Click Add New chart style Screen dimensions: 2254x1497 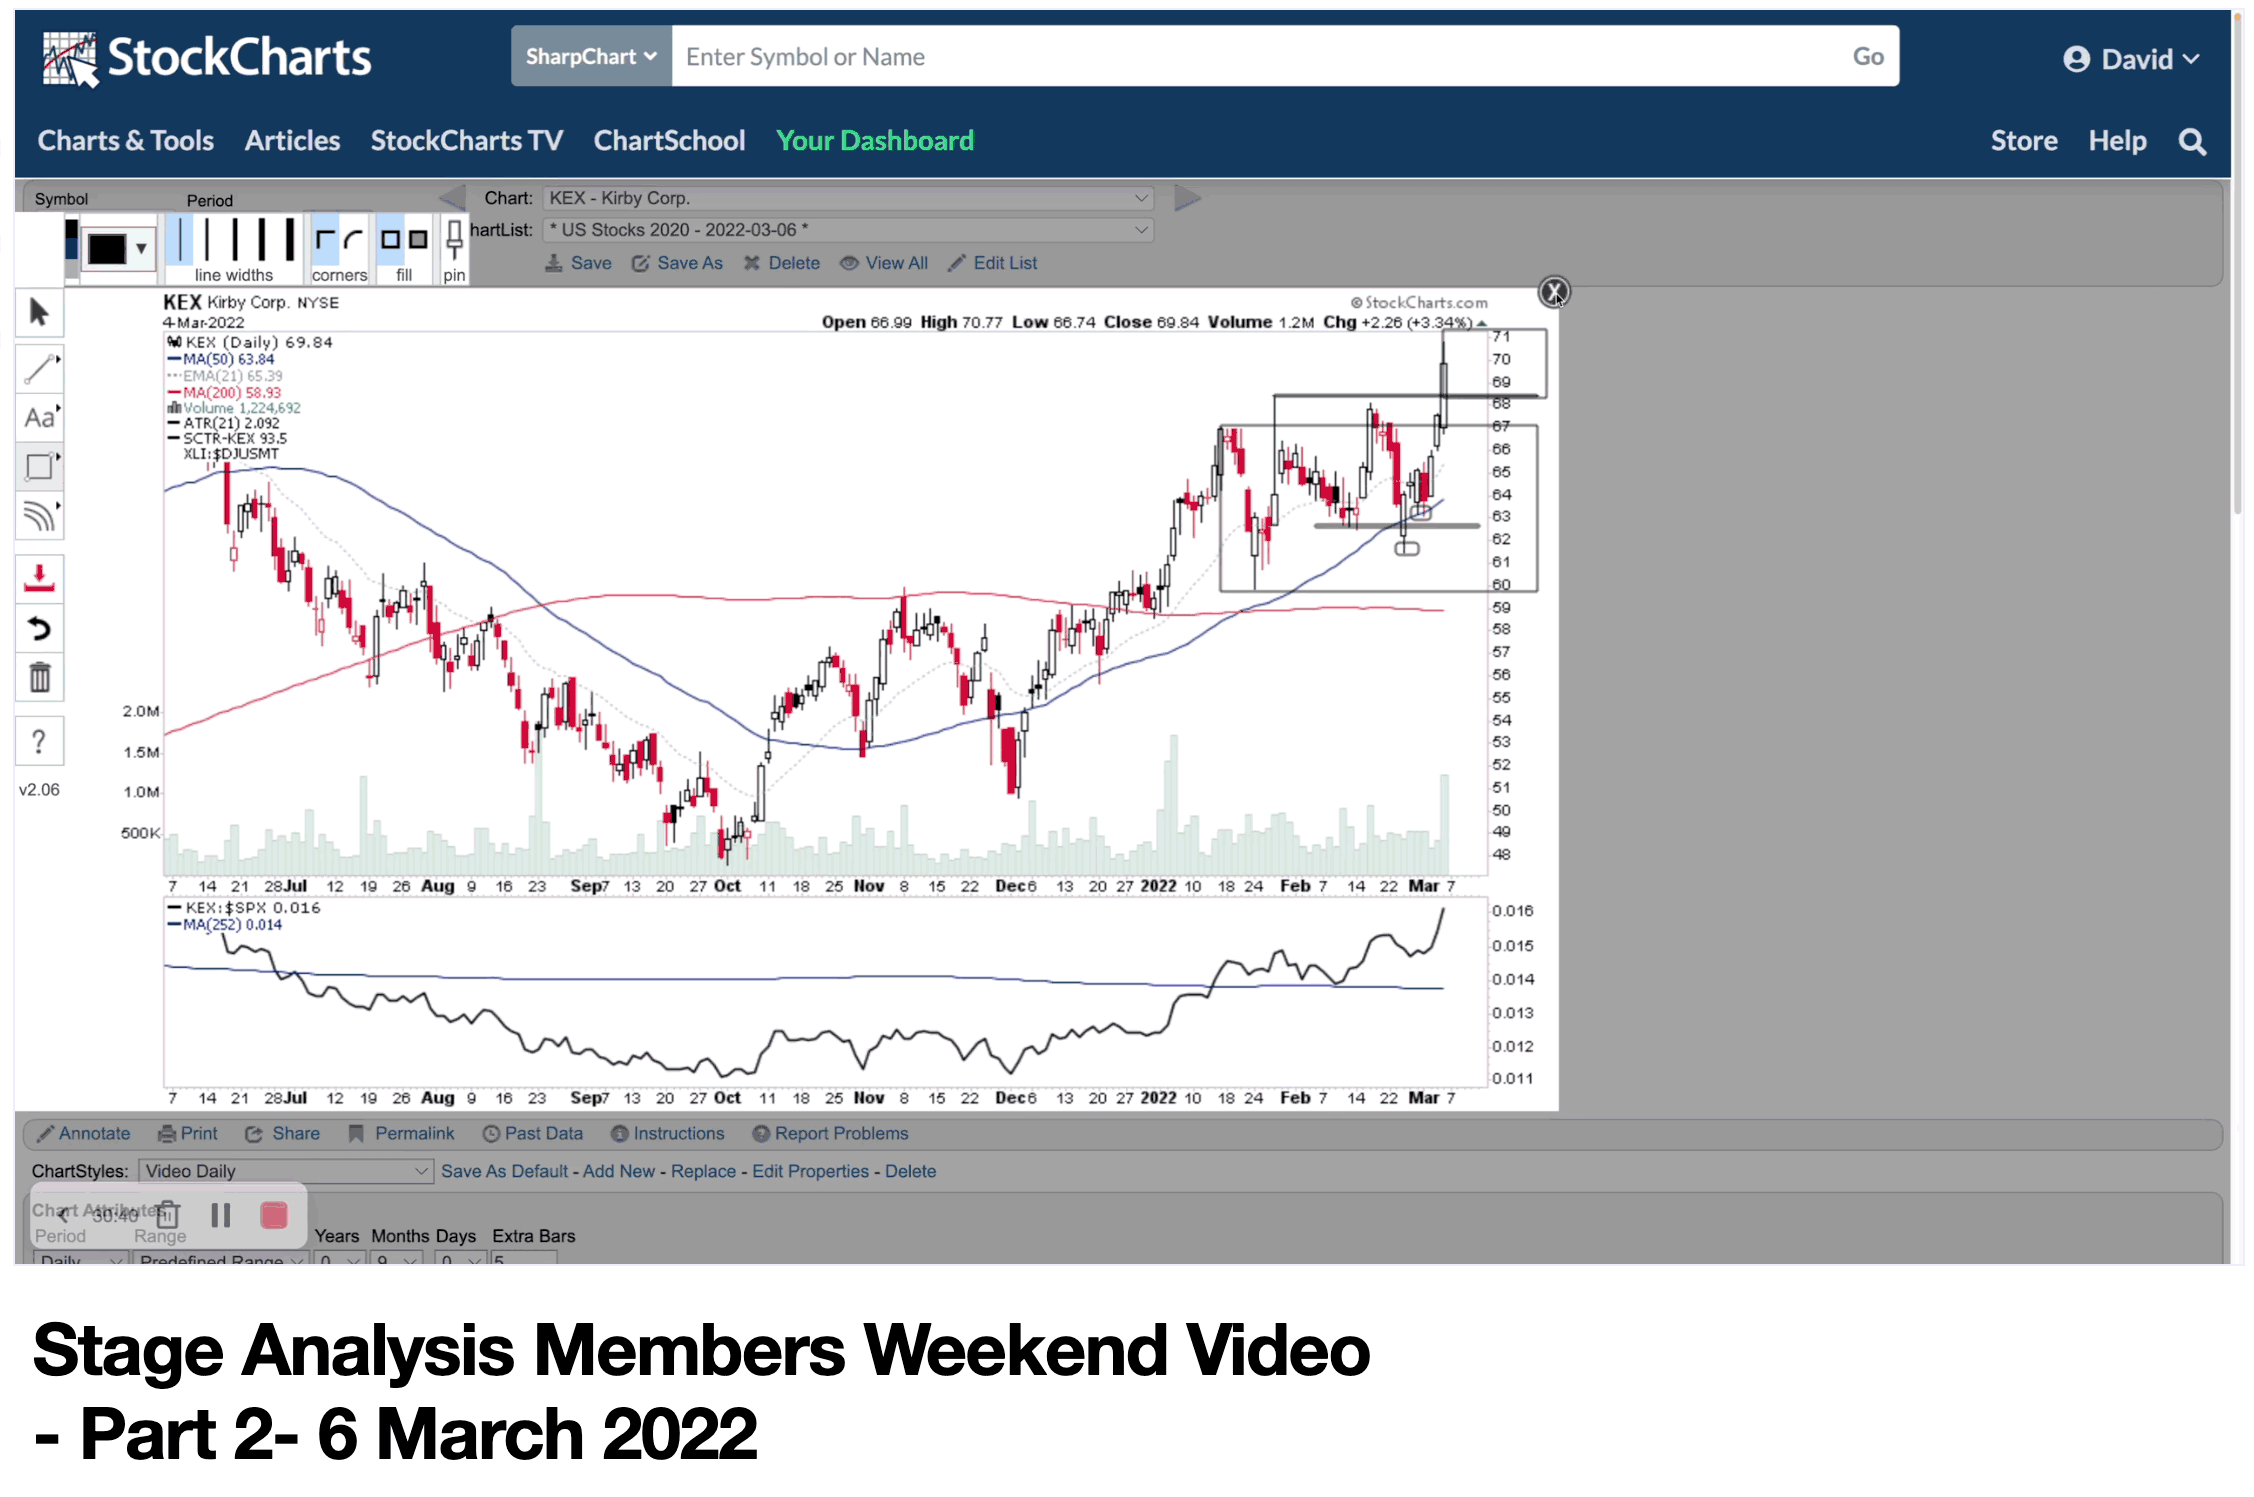click(619, 1171)
